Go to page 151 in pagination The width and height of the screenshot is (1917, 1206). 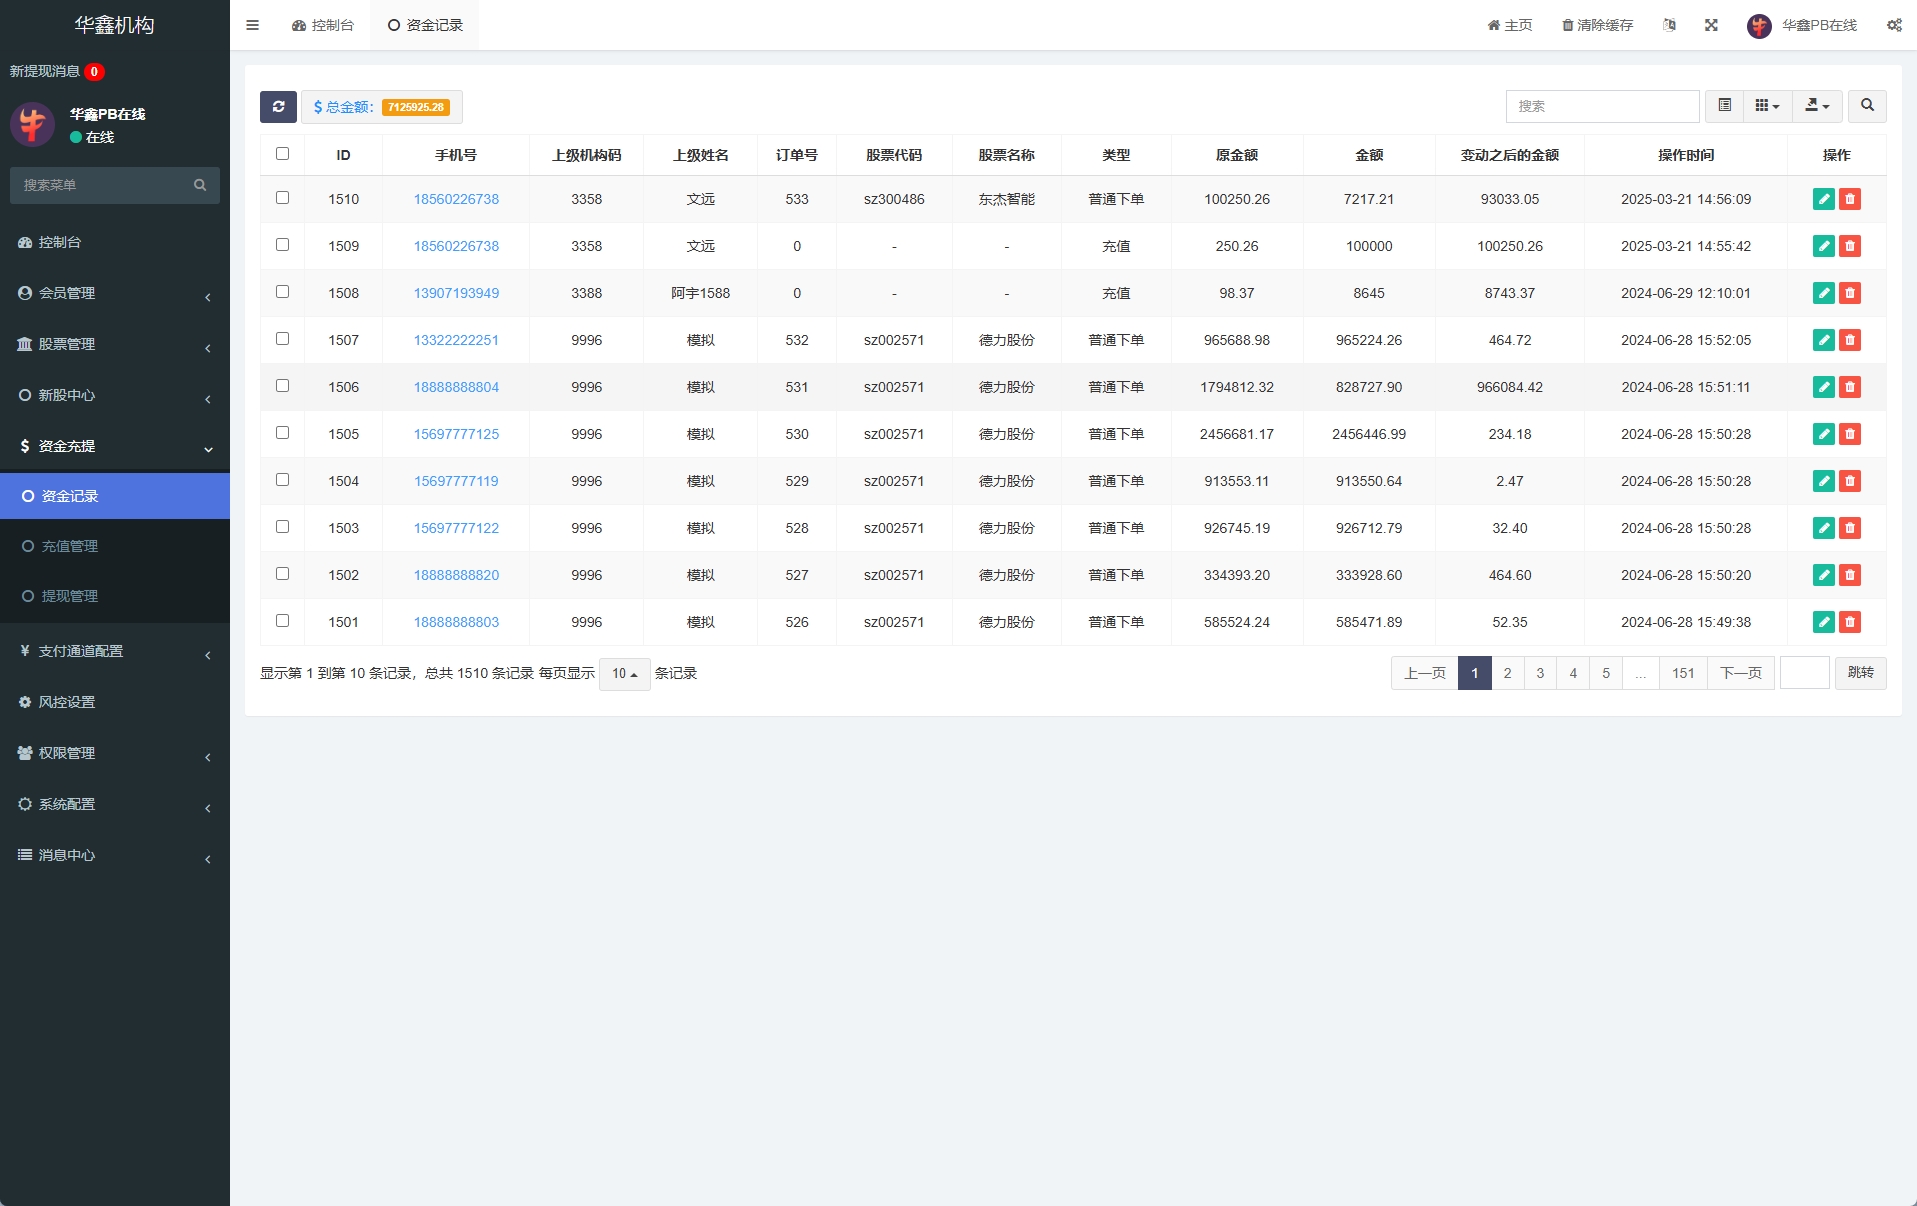click(1683, 673)
